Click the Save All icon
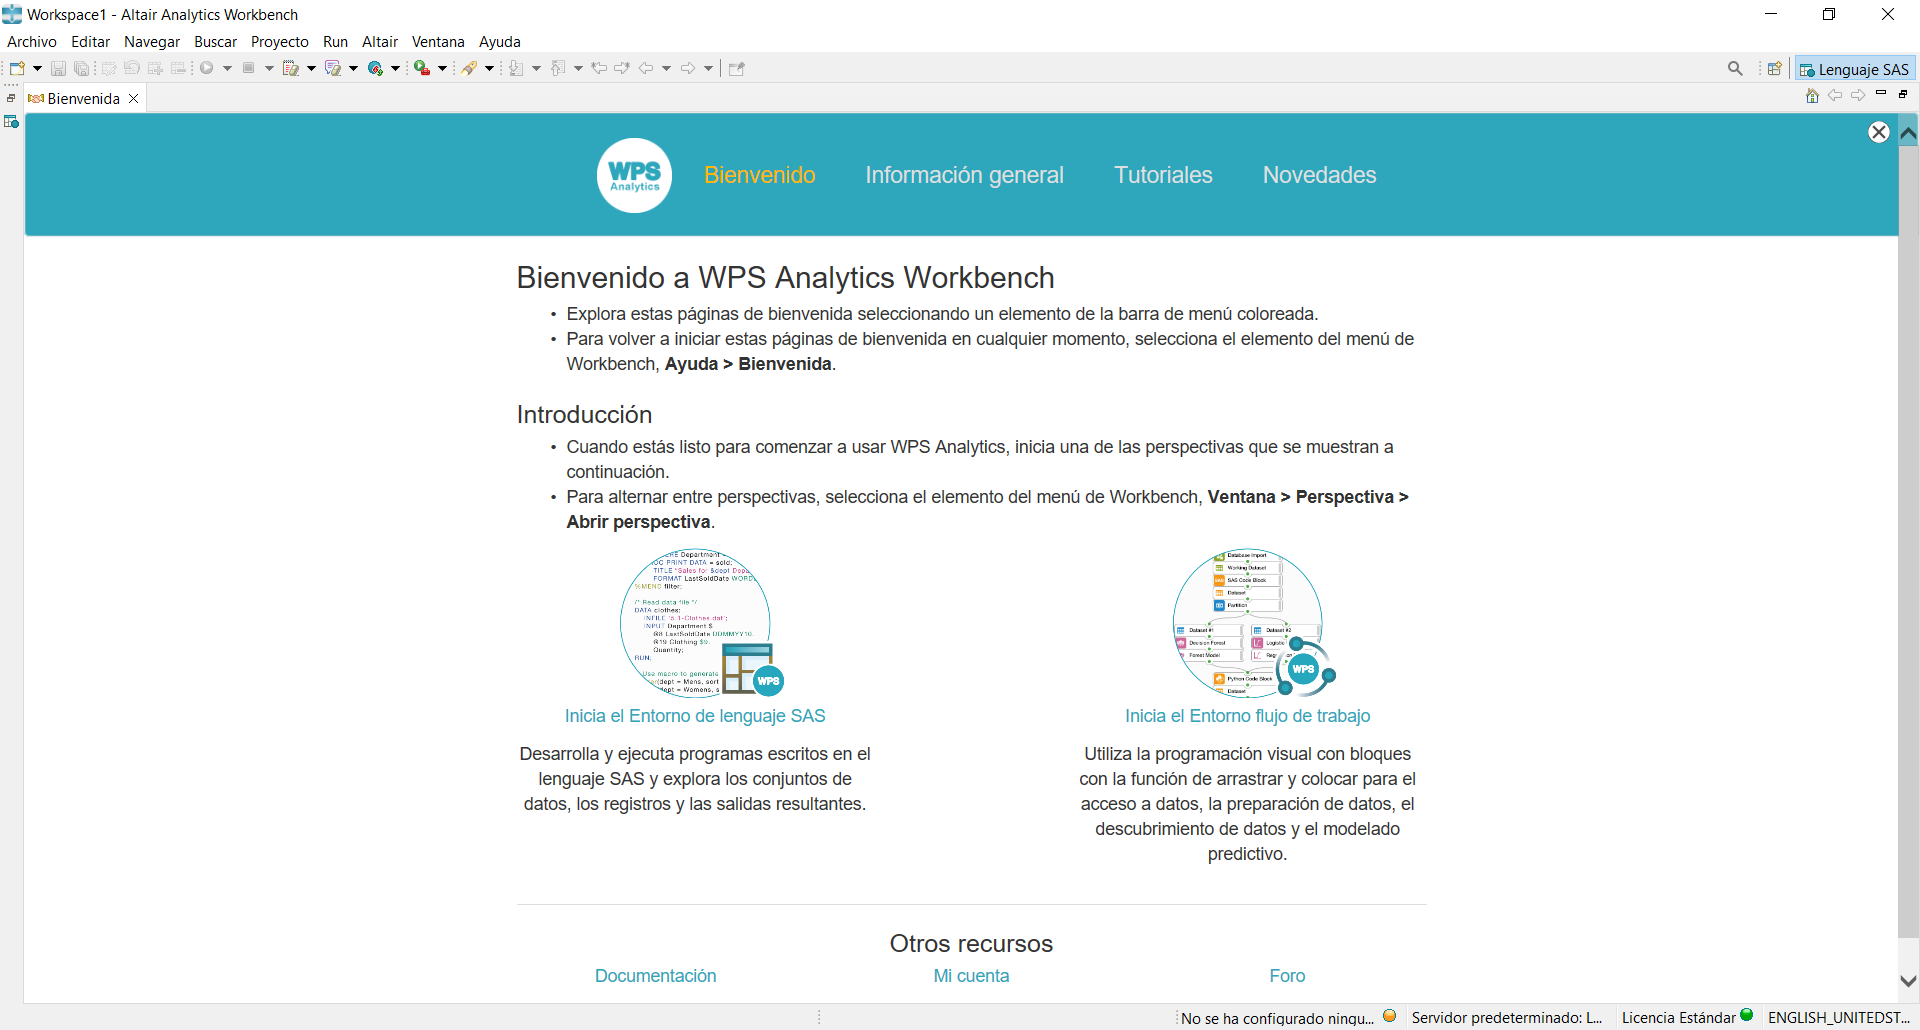 pos(81,68)
